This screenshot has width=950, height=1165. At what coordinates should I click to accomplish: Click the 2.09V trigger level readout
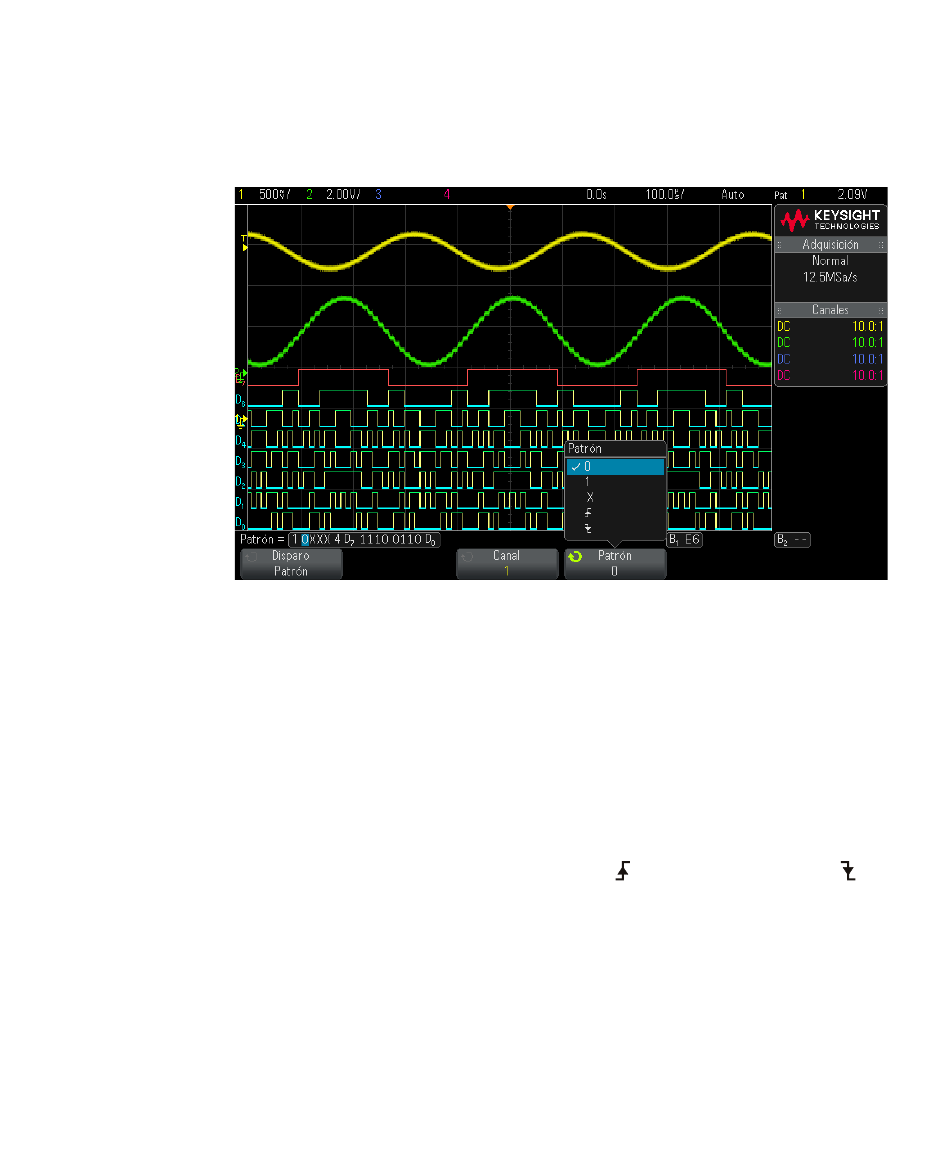(x=852, y=195)
